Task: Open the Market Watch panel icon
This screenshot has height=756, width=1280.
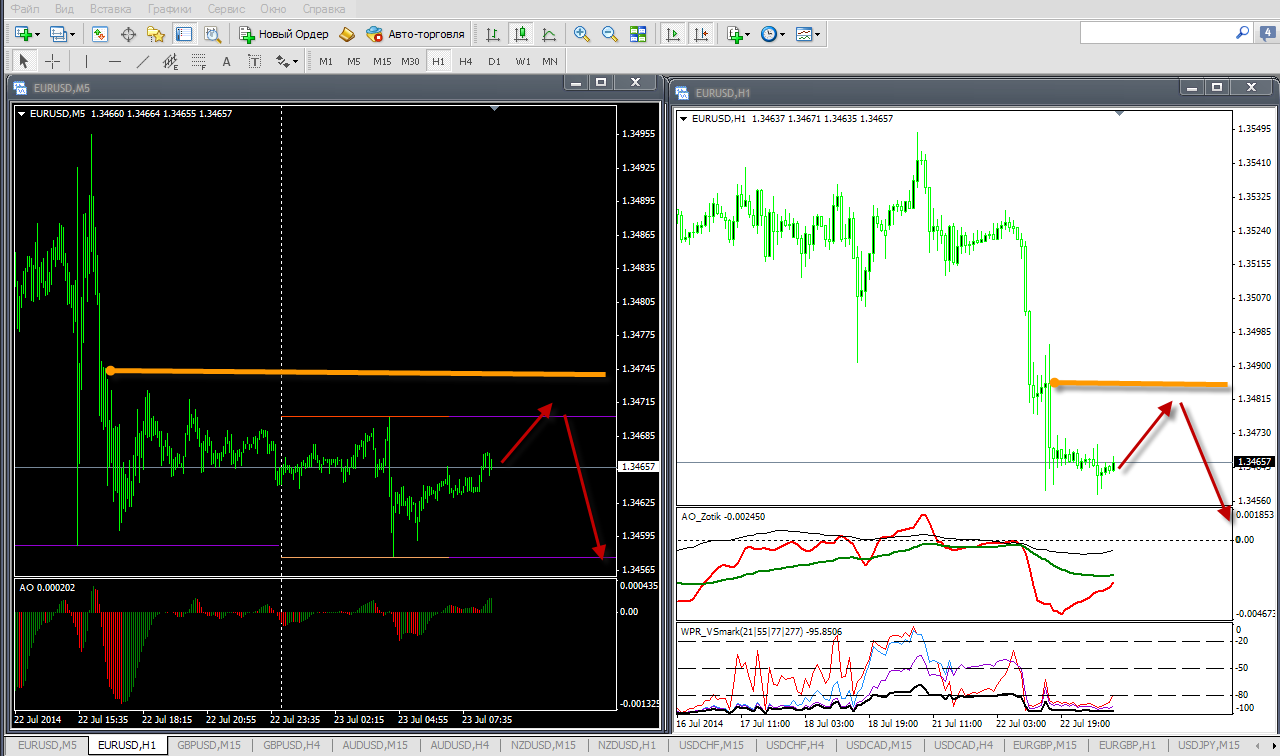Action: (100, 34)
